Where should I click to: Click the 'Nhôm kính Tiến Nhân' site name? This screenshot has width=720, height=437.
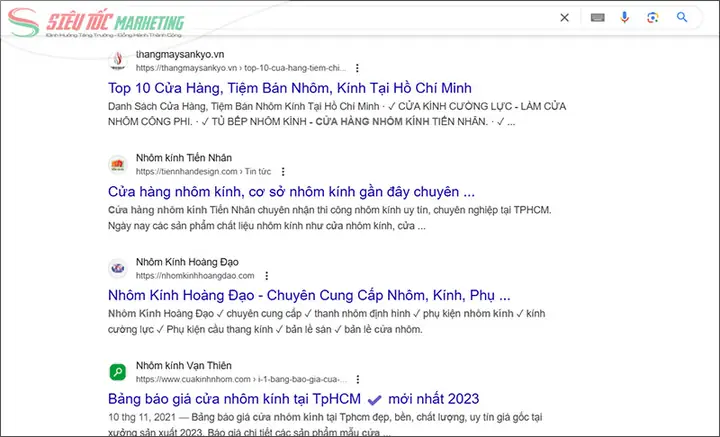click(184, 158)
